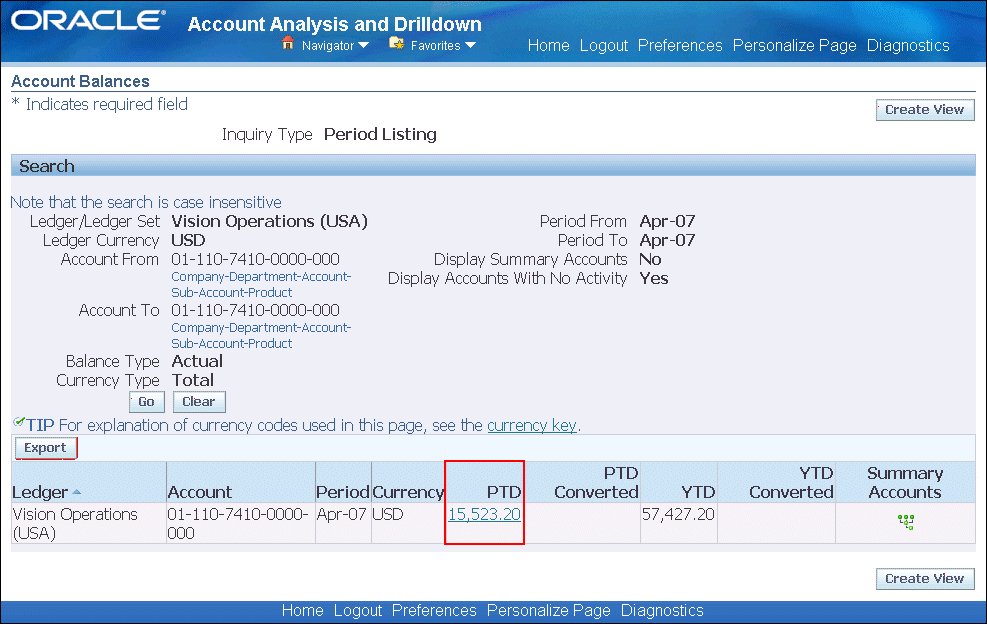Click Preferences link in the footer
987x624 pixels.
434,610
